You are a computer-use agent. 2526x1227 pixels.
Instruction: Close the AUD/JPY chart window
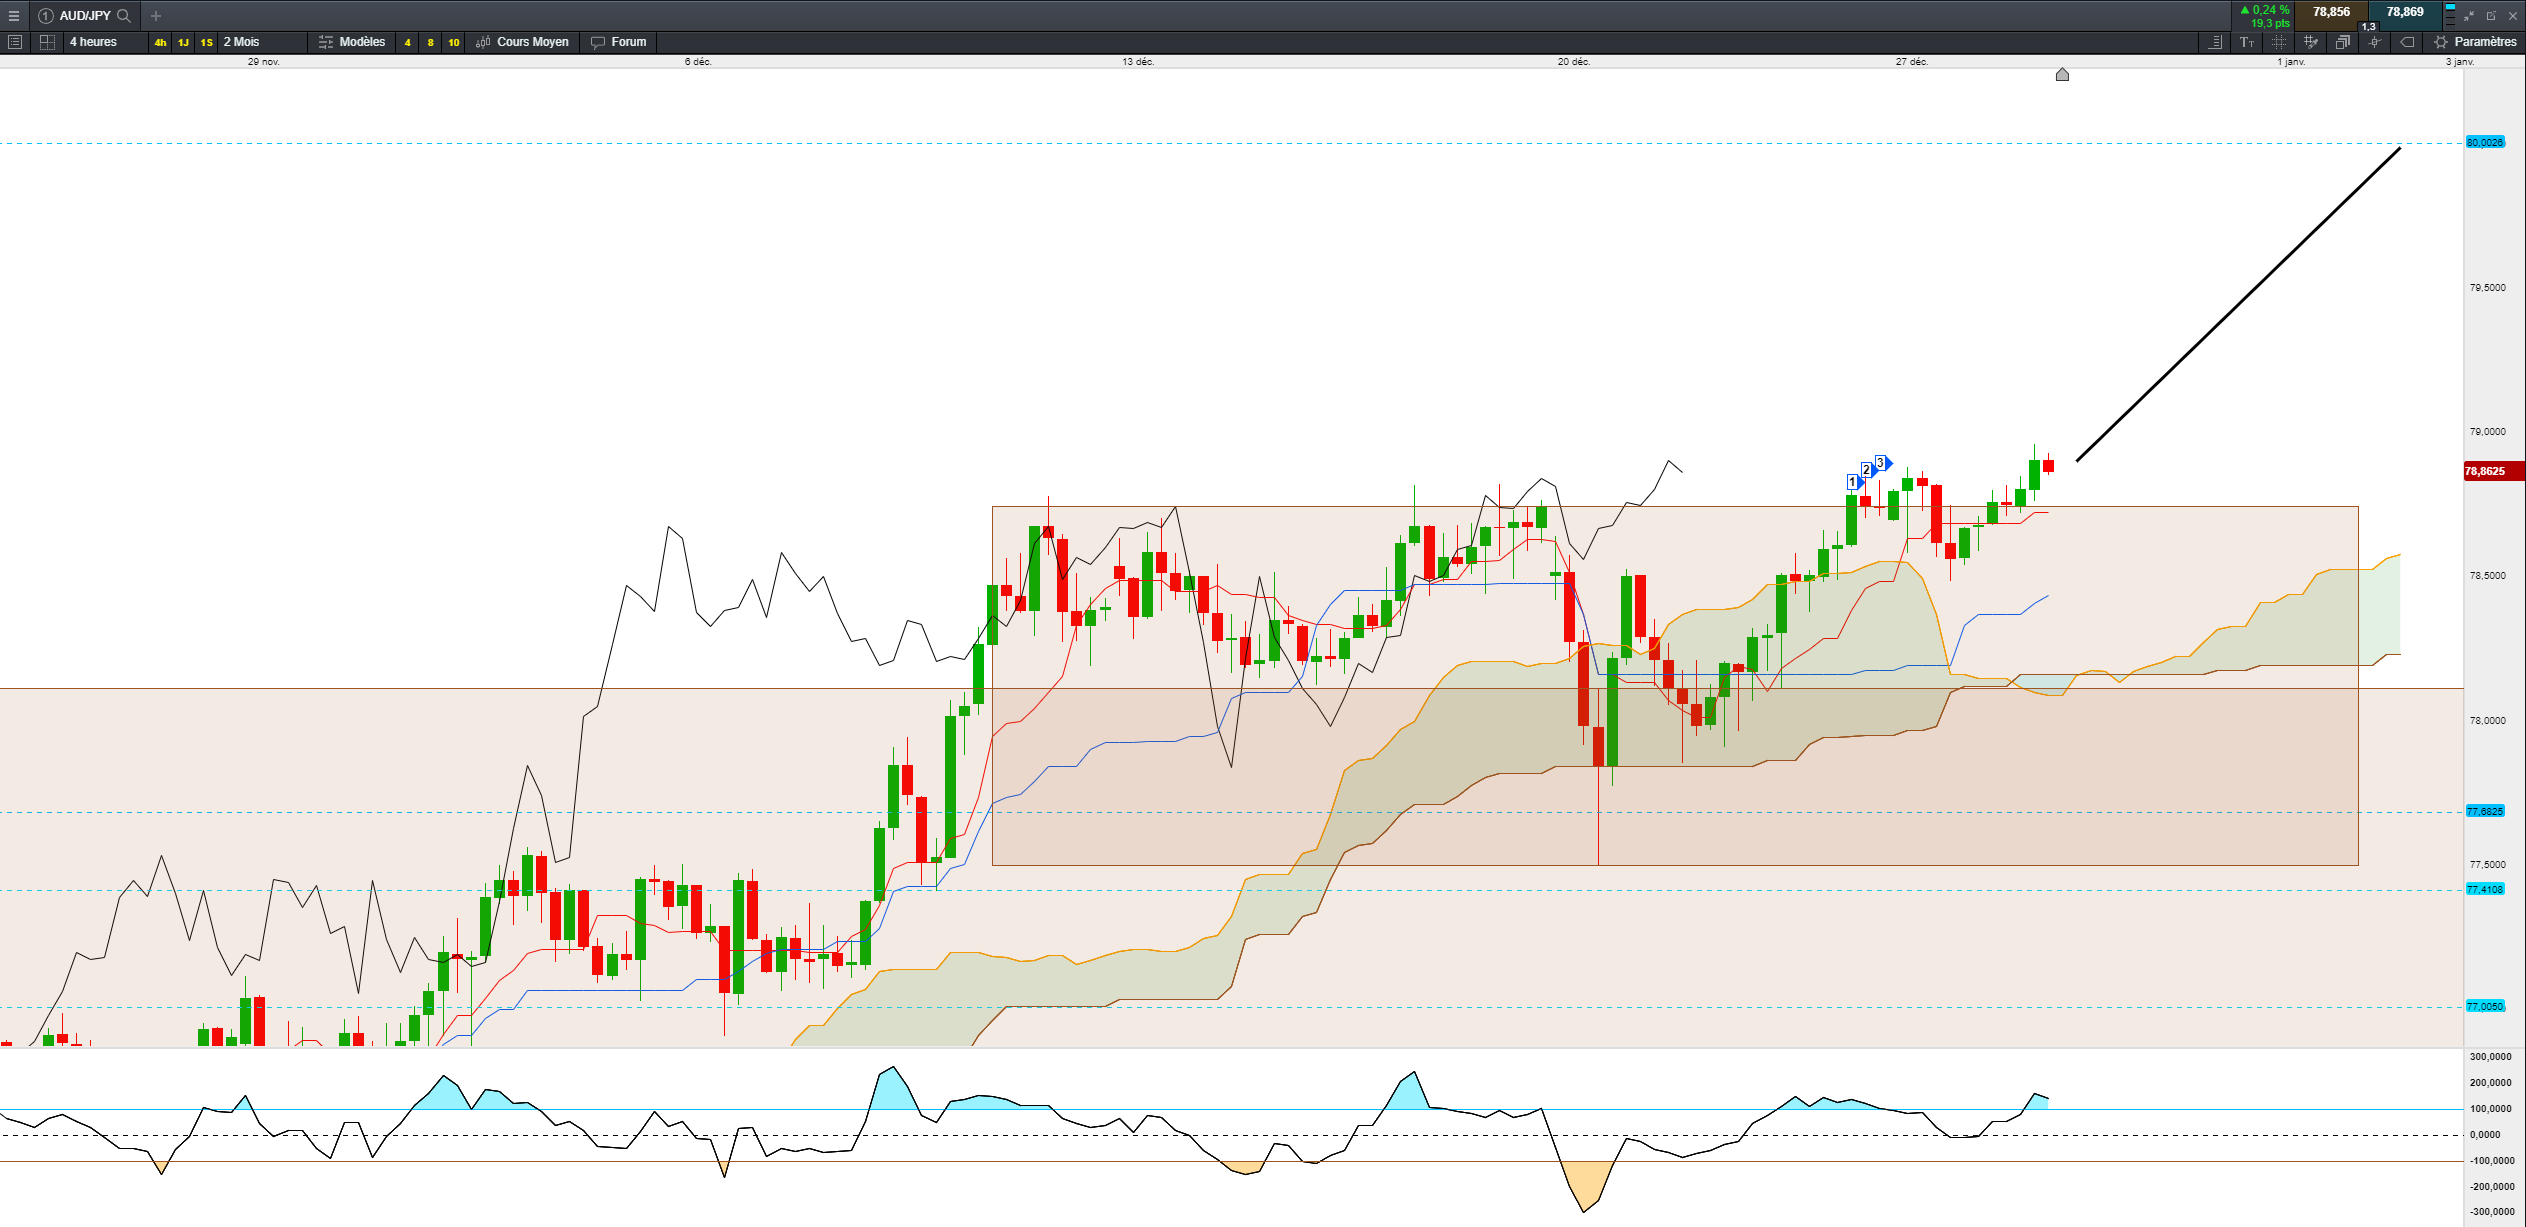(x=2513, y=16)
